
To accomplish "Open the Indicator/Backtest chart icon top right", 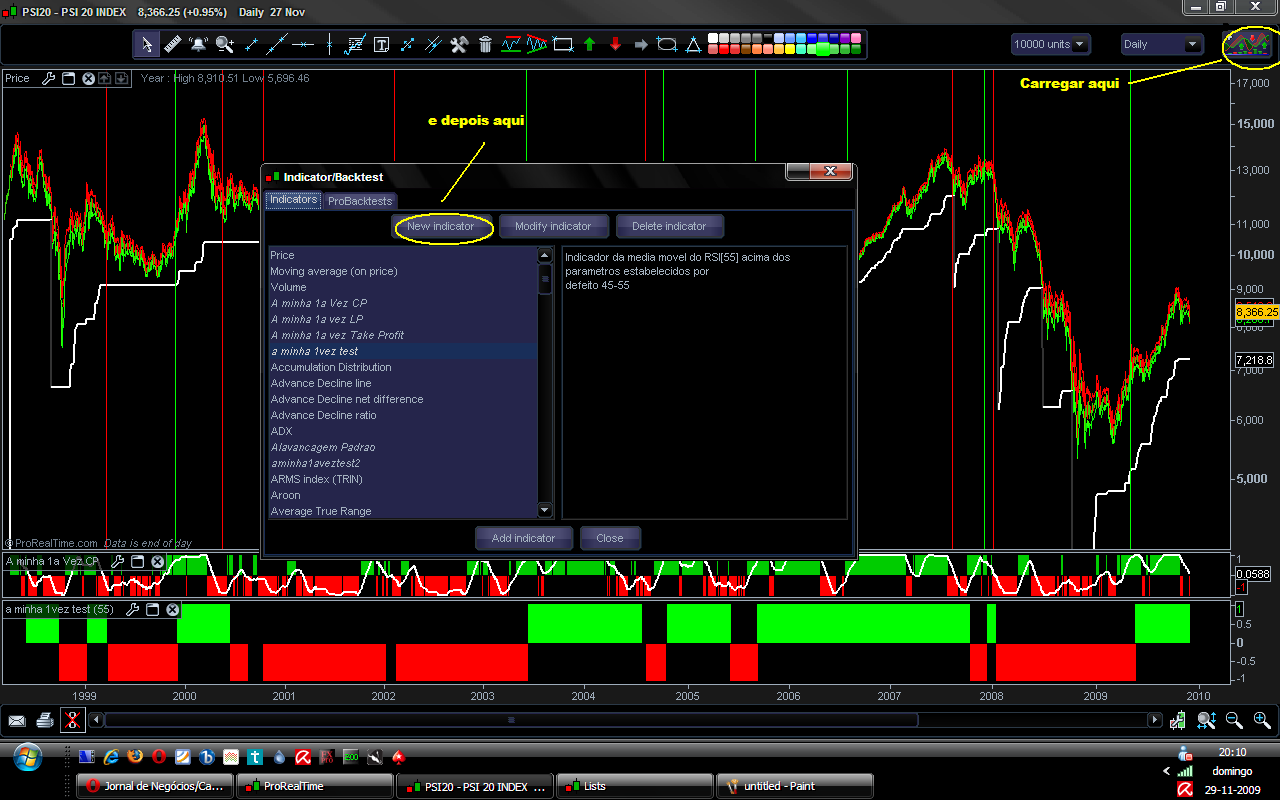I will (1247, 46).
